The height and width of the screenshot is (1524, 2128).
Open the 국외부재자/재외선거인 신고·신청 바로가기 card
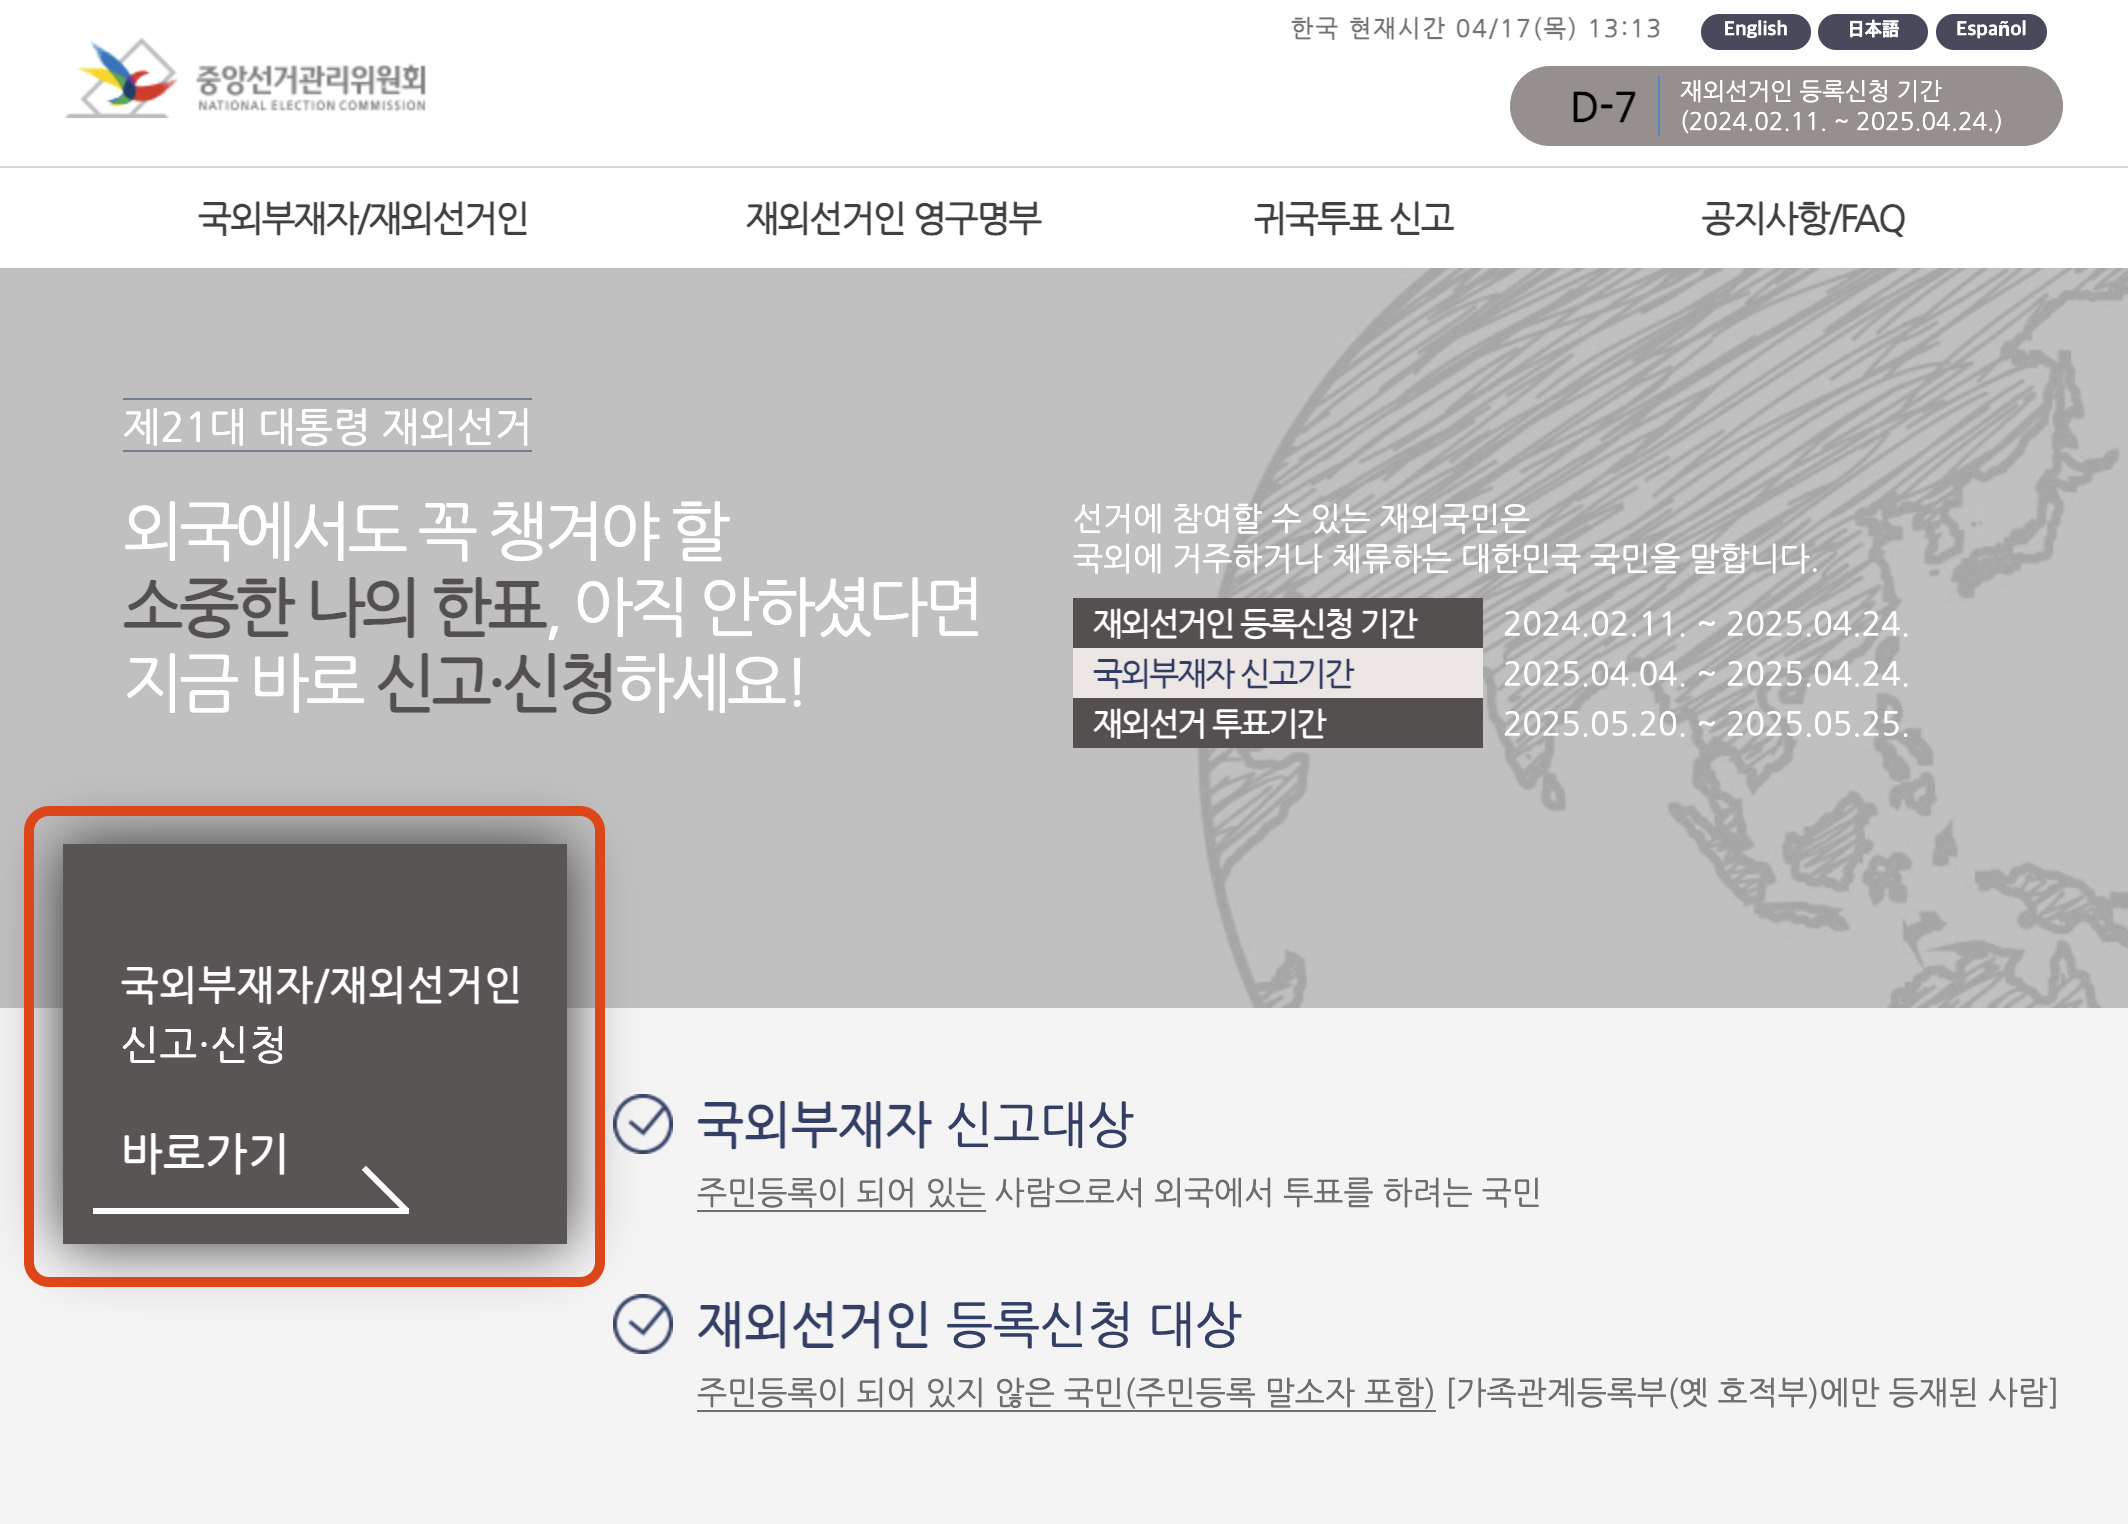point(315,1043)
